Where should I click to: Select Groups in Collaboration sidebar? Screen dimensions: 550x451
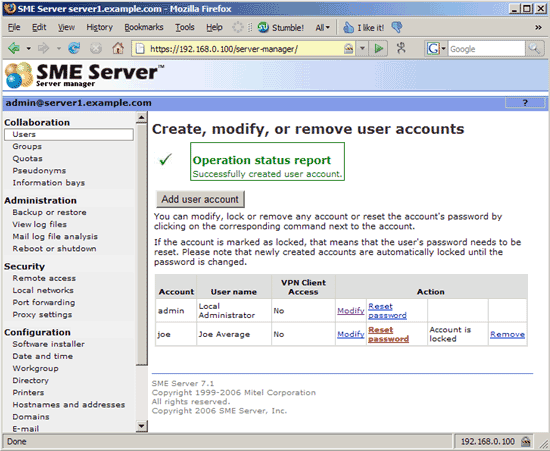(x=27, y=146)
